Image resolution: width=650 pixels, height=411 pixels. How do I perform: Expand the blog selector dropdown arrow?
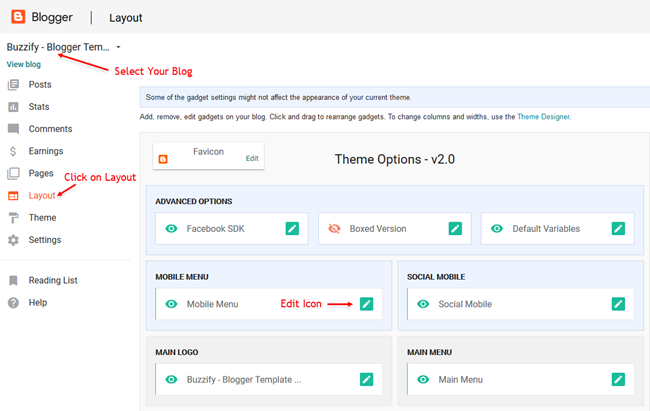tap(118, 47)
